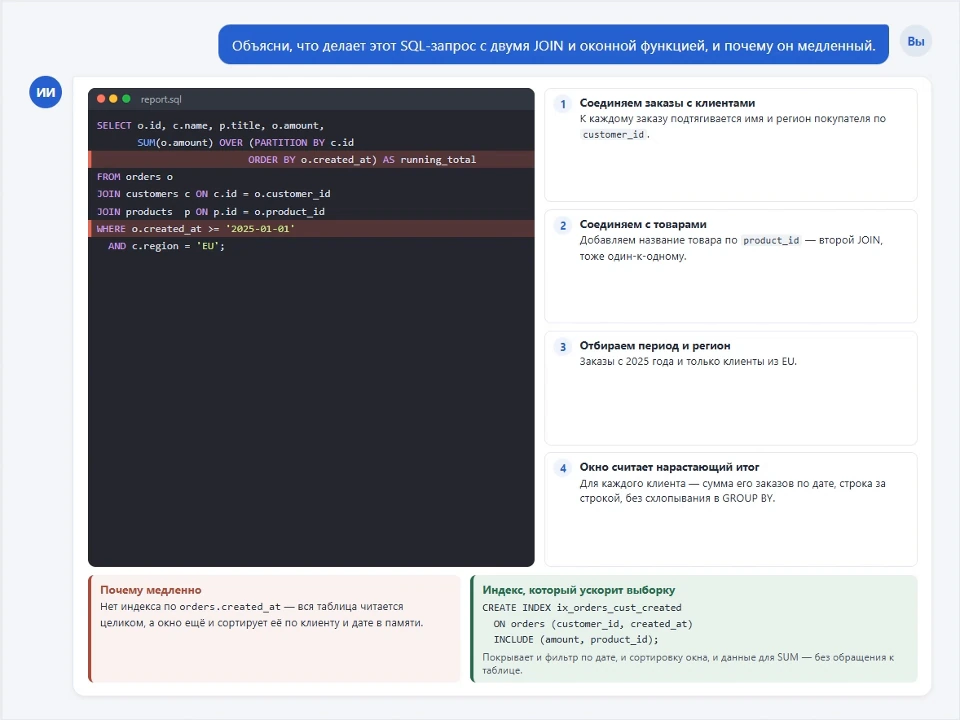
Task: Click the highlighted ORDER BY o.created_at line
Action: pos(311,160)
